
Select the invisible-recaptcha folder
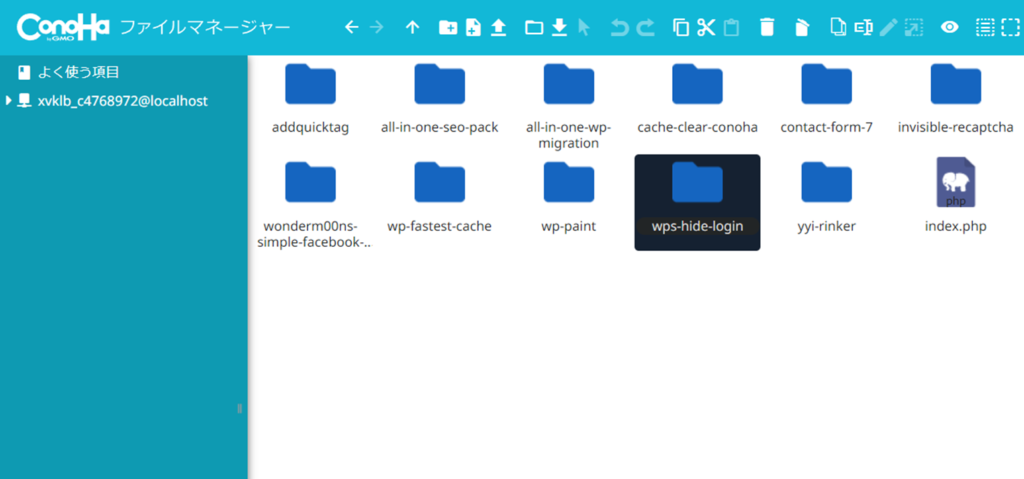(955, 99)
